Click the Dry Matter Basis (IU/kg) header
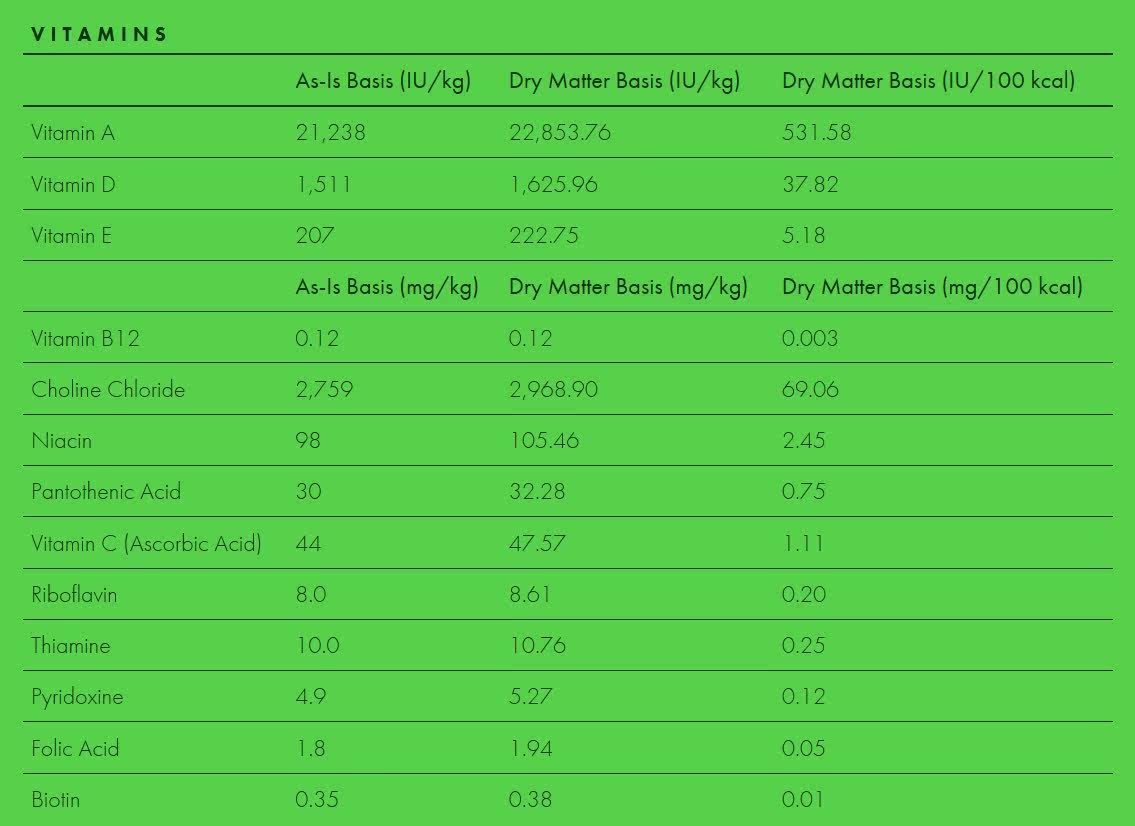This screenshot has height=826, width=1135. coord(624,81)
